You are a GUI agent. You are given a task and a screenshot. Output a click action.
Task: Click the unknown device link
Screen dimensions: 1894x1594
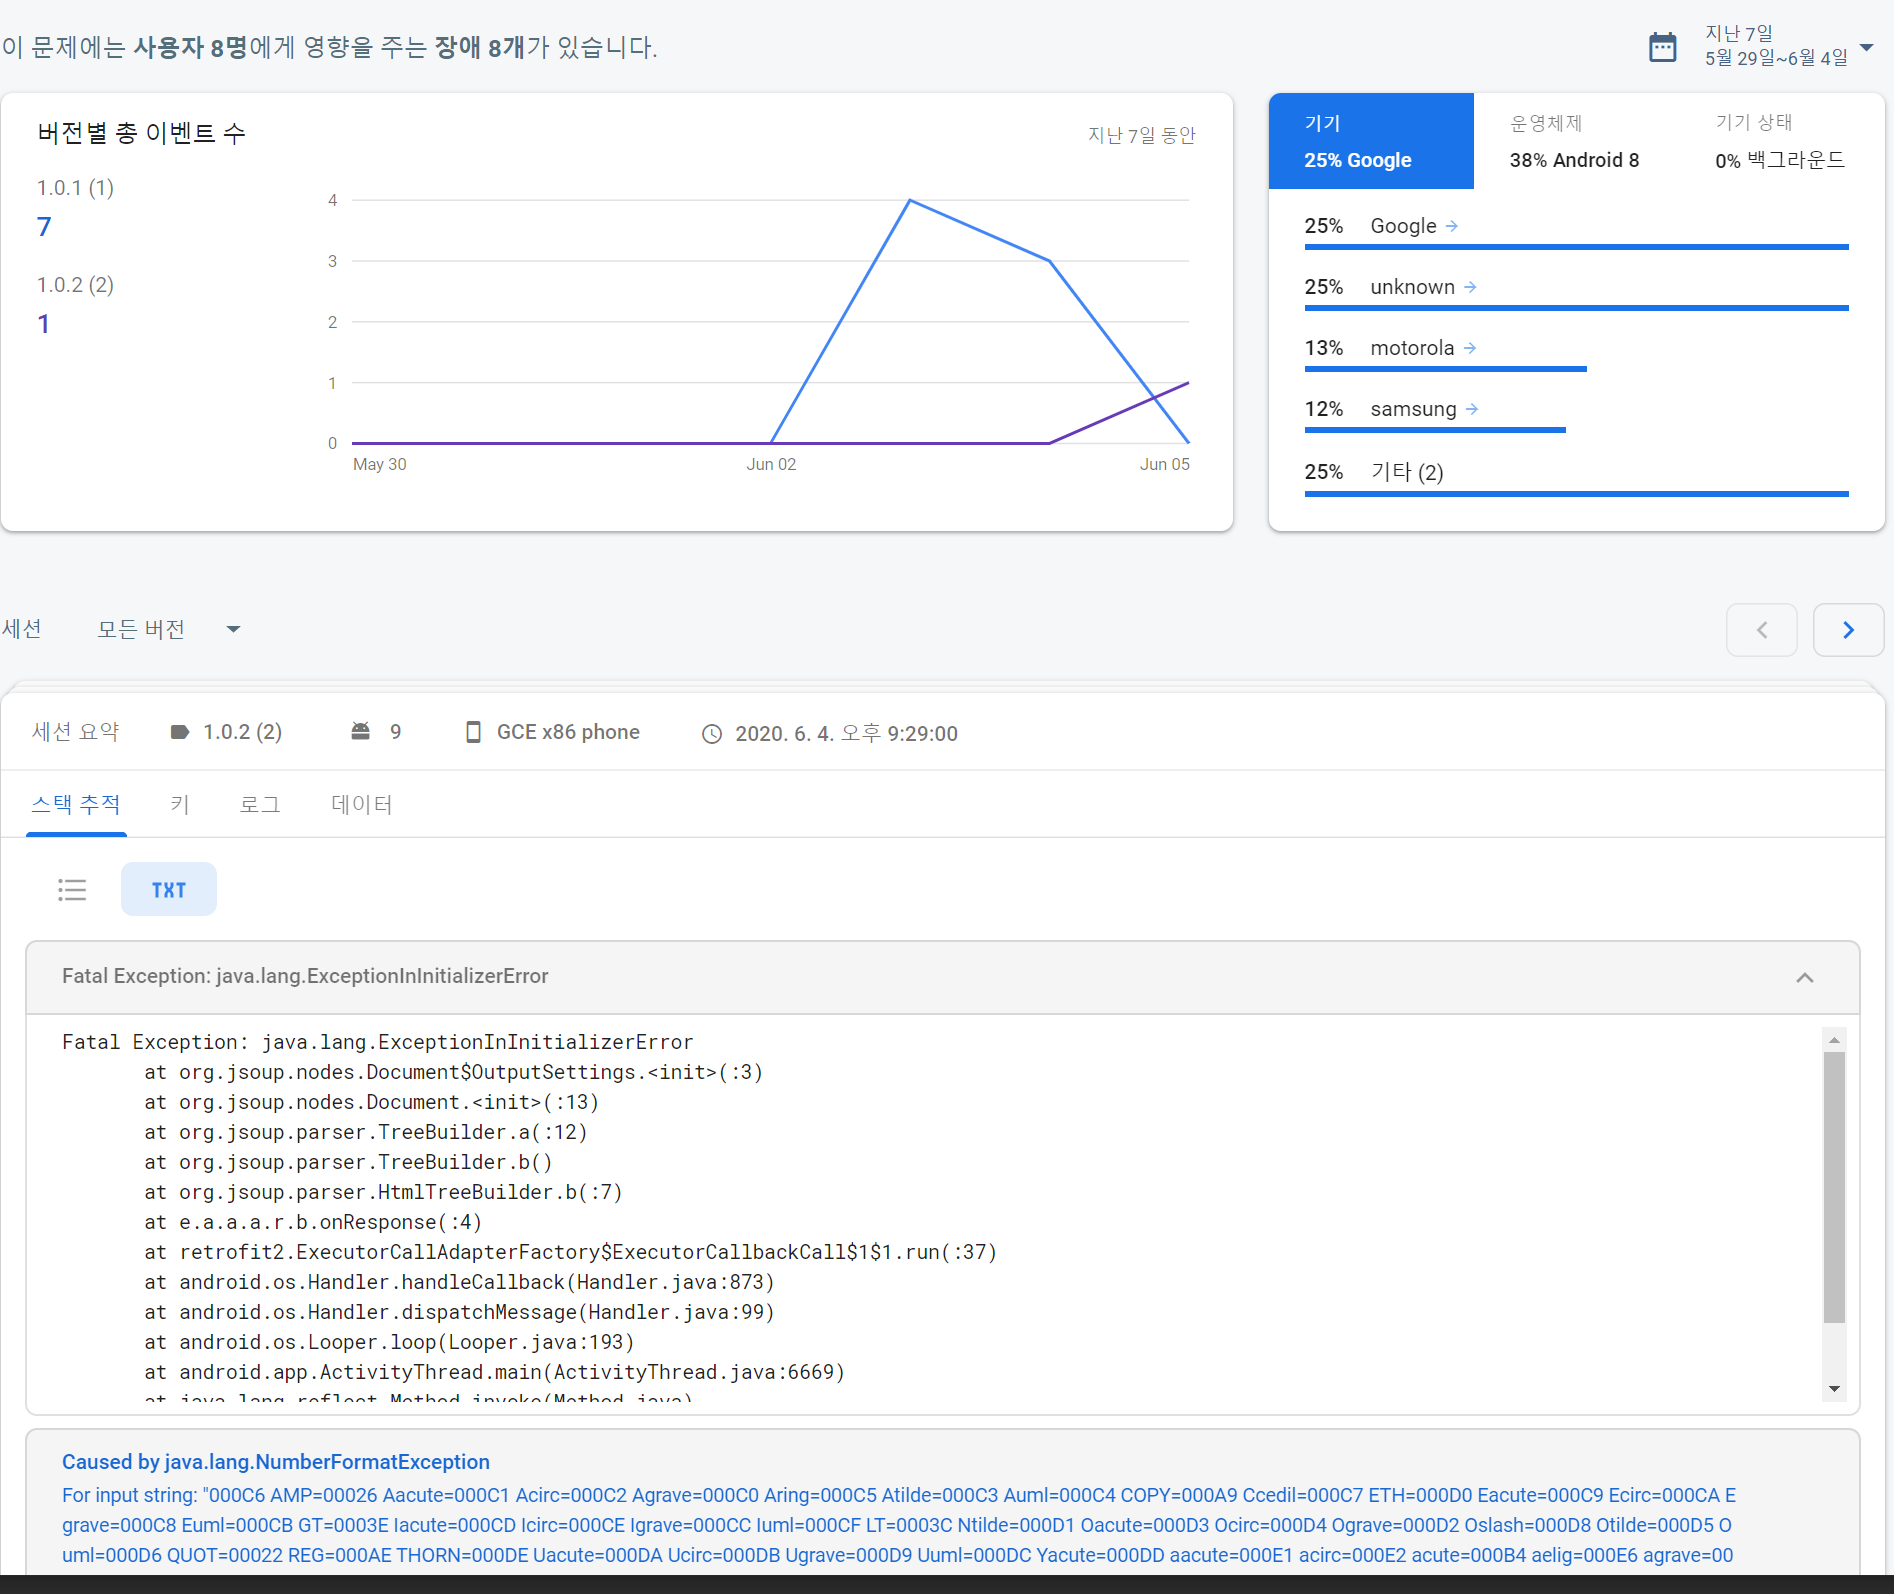pyautogui.click(x=1411, y=287)
